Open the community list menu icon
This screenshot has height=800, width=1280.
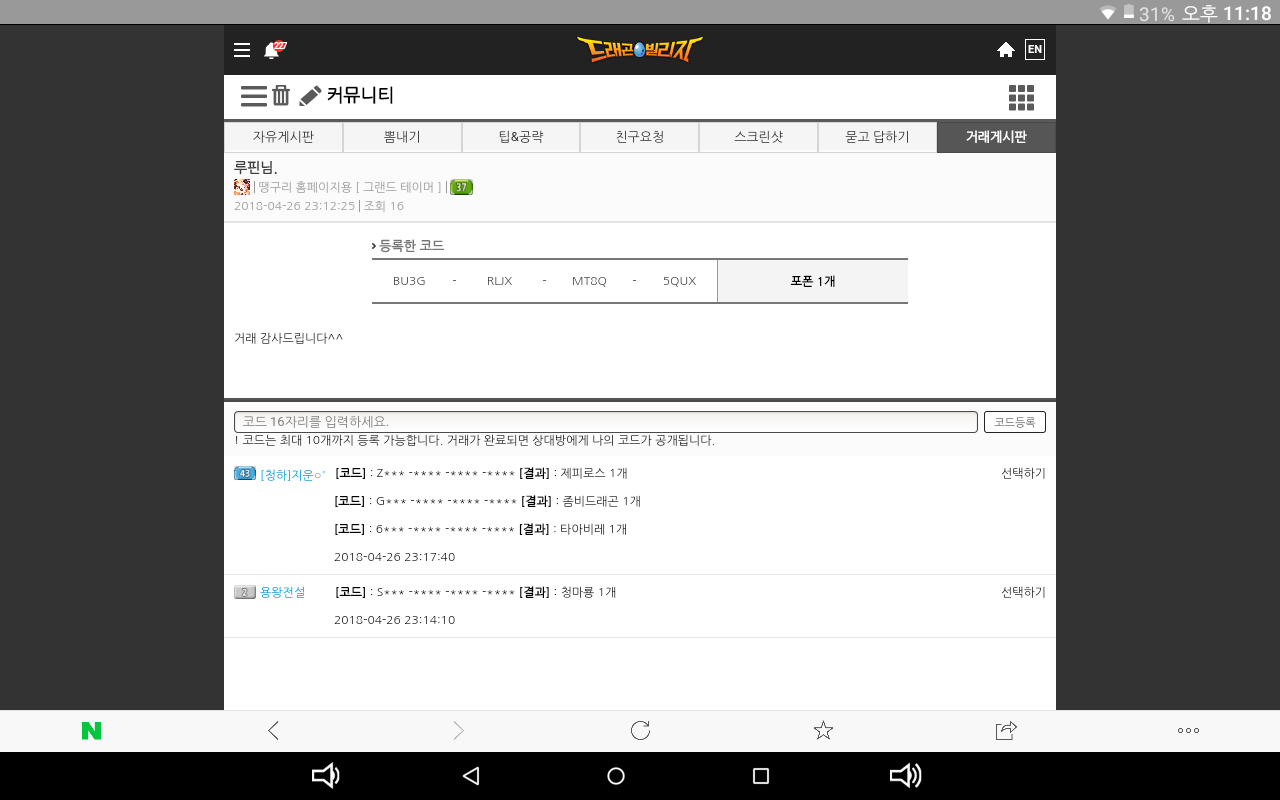pos(253,96)
